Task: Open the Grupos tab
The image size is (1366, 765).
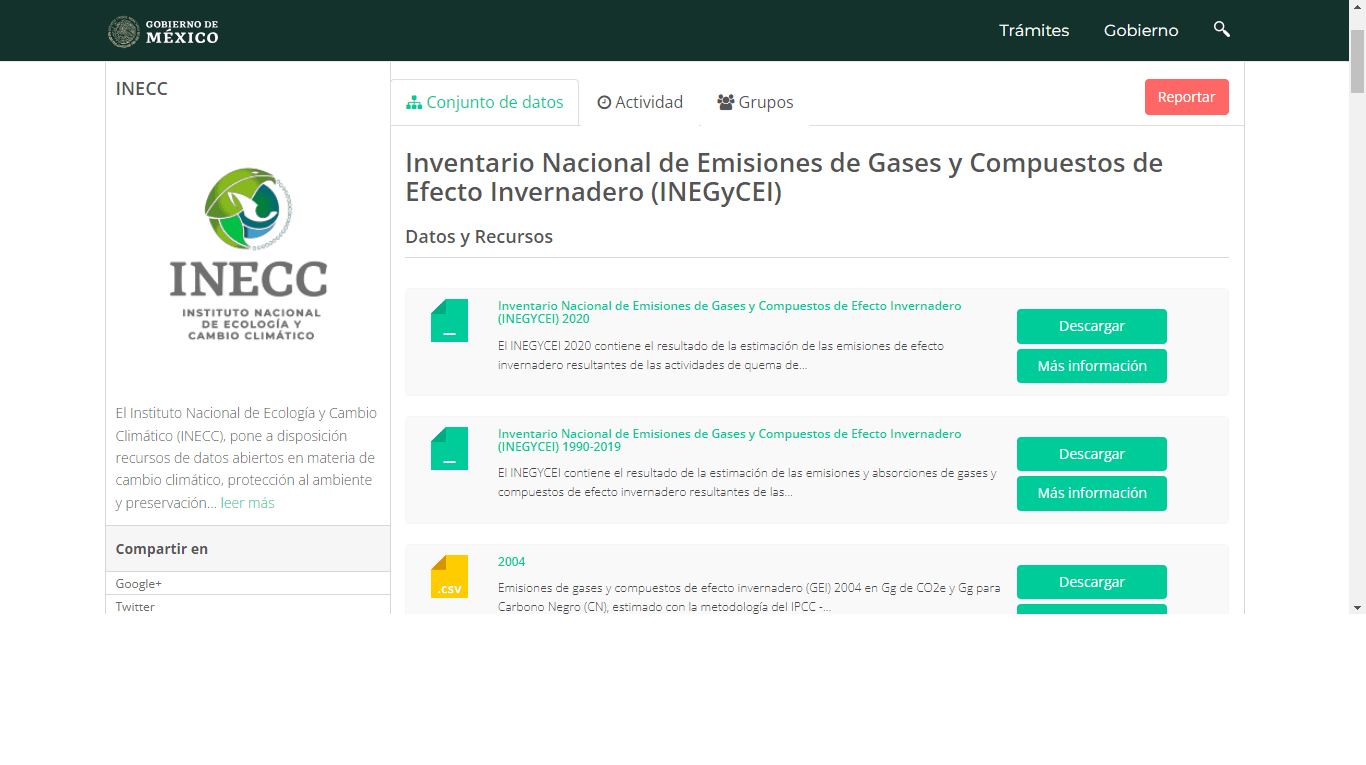Action: [755, 102]
